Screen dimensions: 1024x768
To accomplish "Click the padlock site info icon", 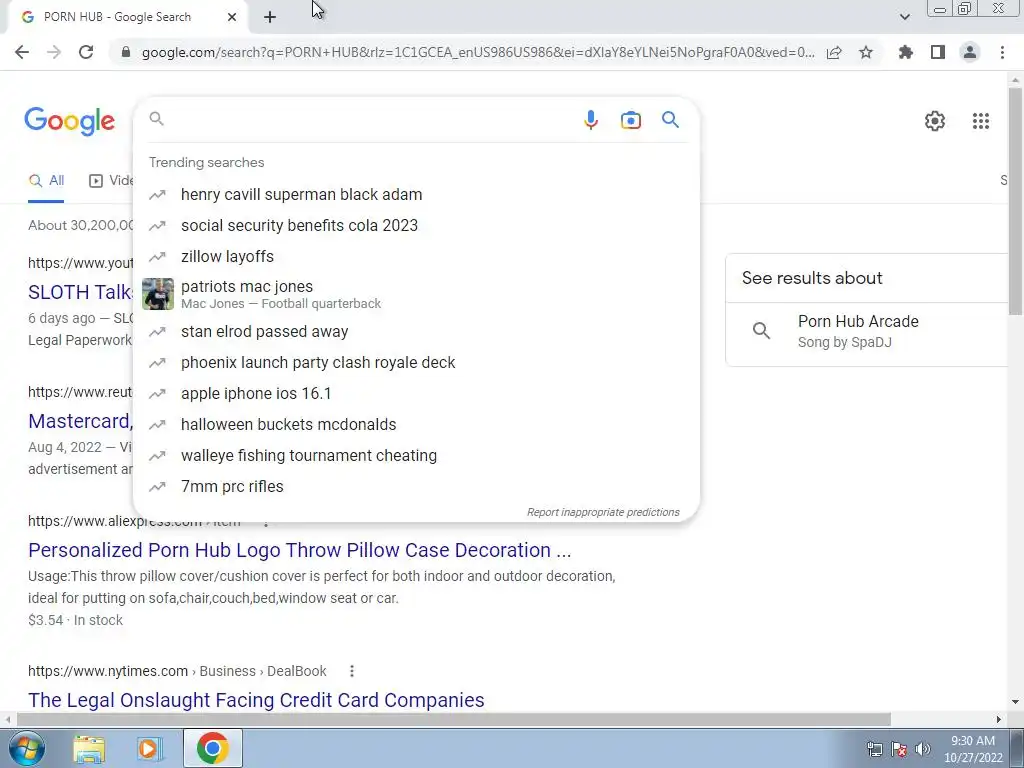I will pos(126,52).
